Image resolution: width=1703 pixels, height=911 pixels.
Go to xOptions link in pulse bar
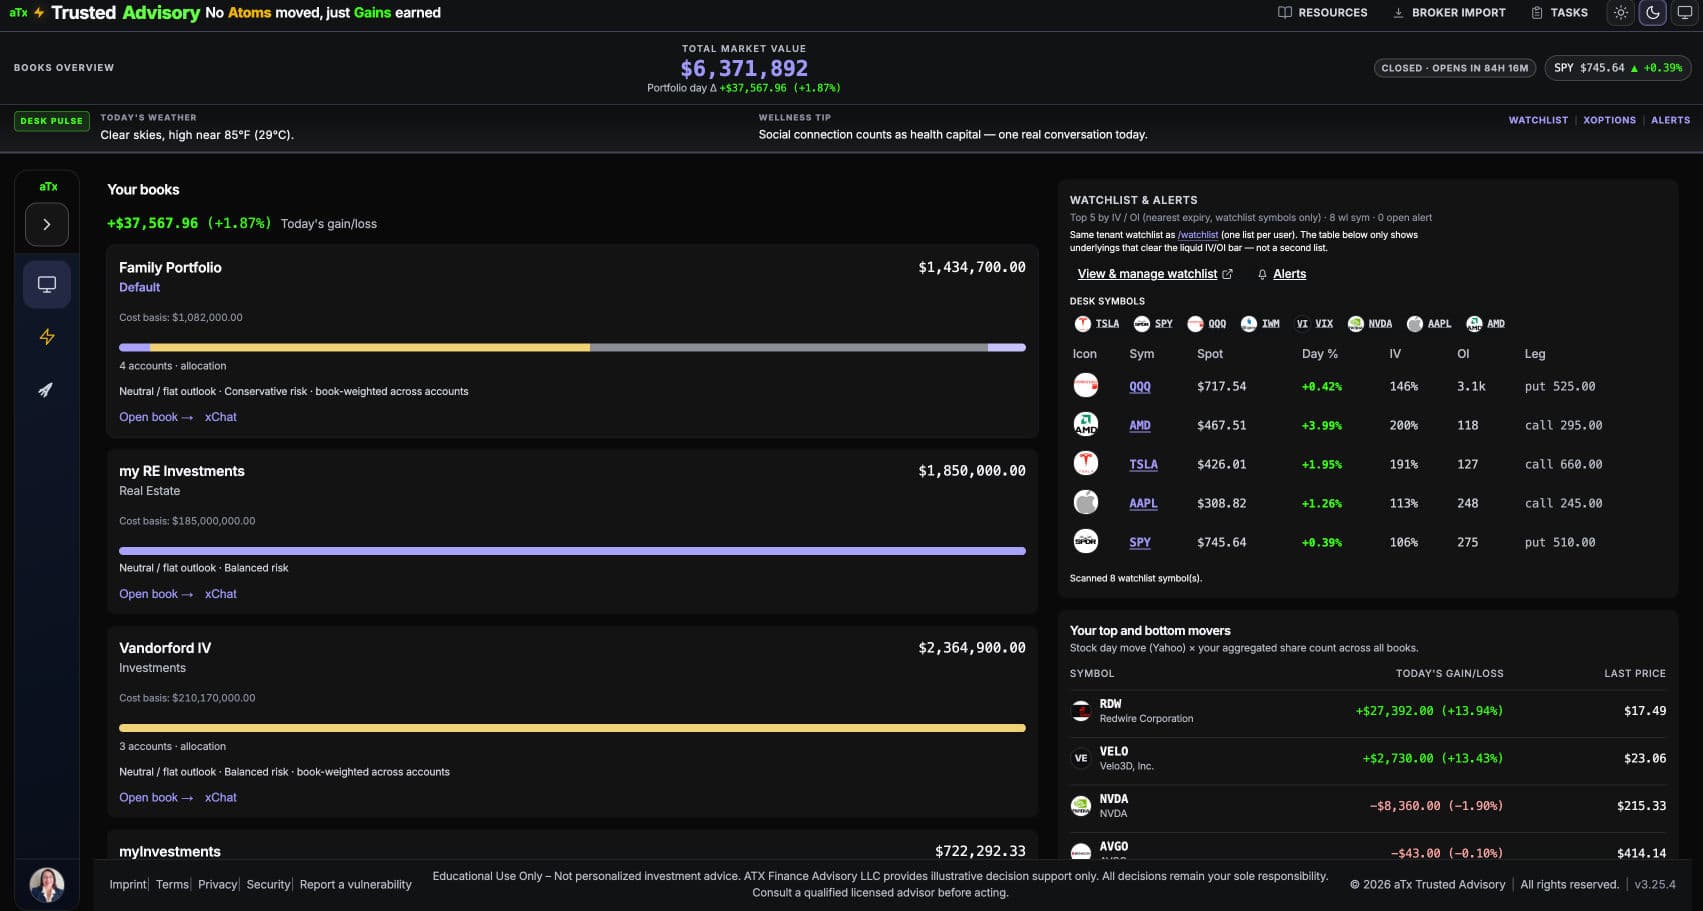(x=1609, y=120)
